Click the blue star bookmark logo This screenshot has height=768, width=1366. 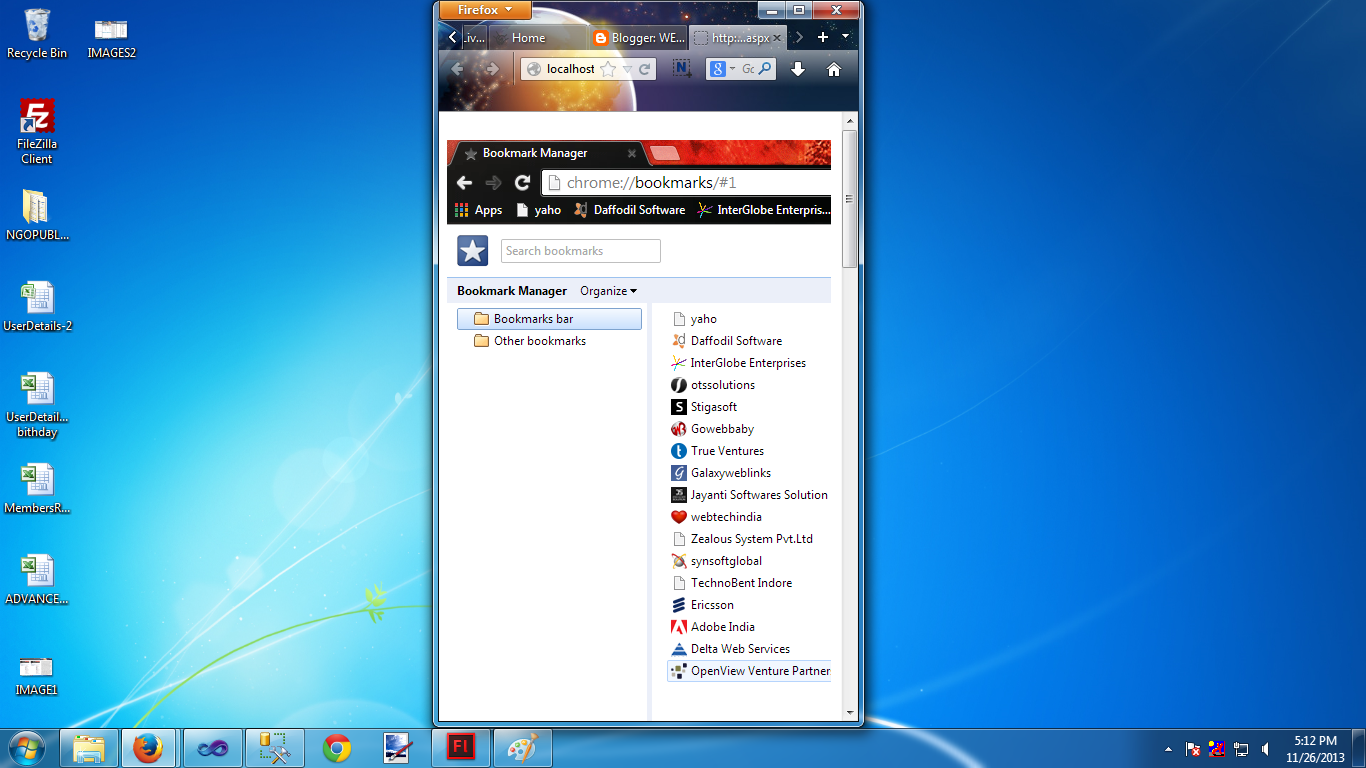pyautogui.click(x=473, y=251)
